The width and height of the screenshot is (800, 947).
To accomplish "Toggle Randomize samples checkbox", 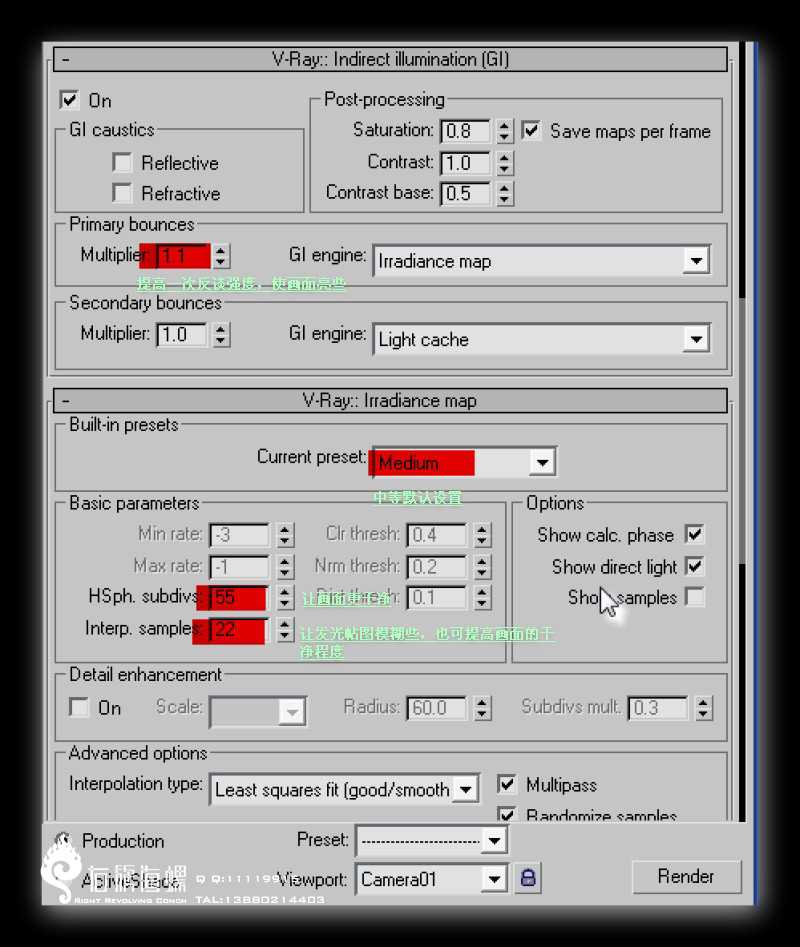I will (507, 814).
